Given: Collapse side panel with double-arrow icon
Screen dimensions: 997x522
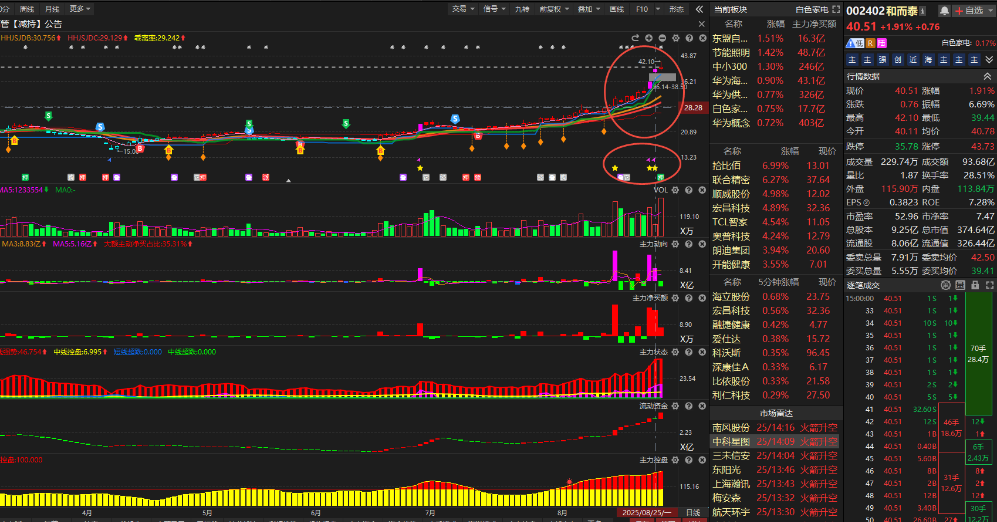Looking at the screenshot, I should (x=699, y=9).
